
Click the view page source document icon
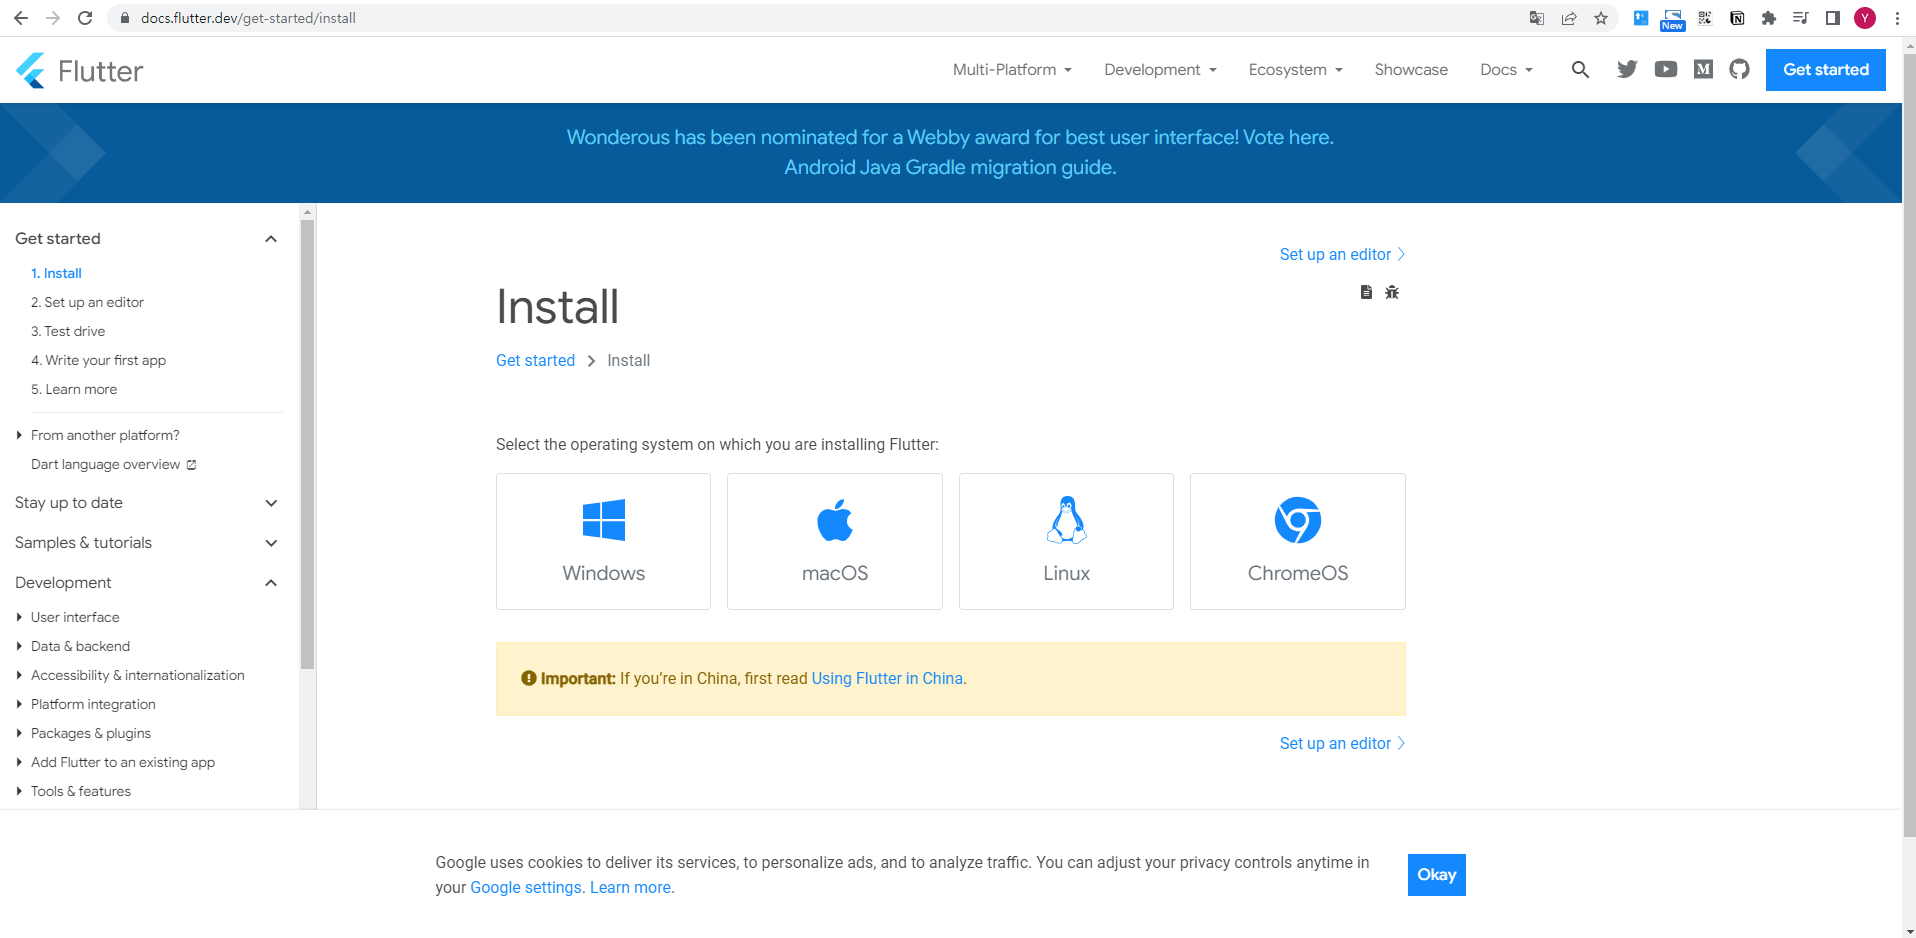point(1366,292)
